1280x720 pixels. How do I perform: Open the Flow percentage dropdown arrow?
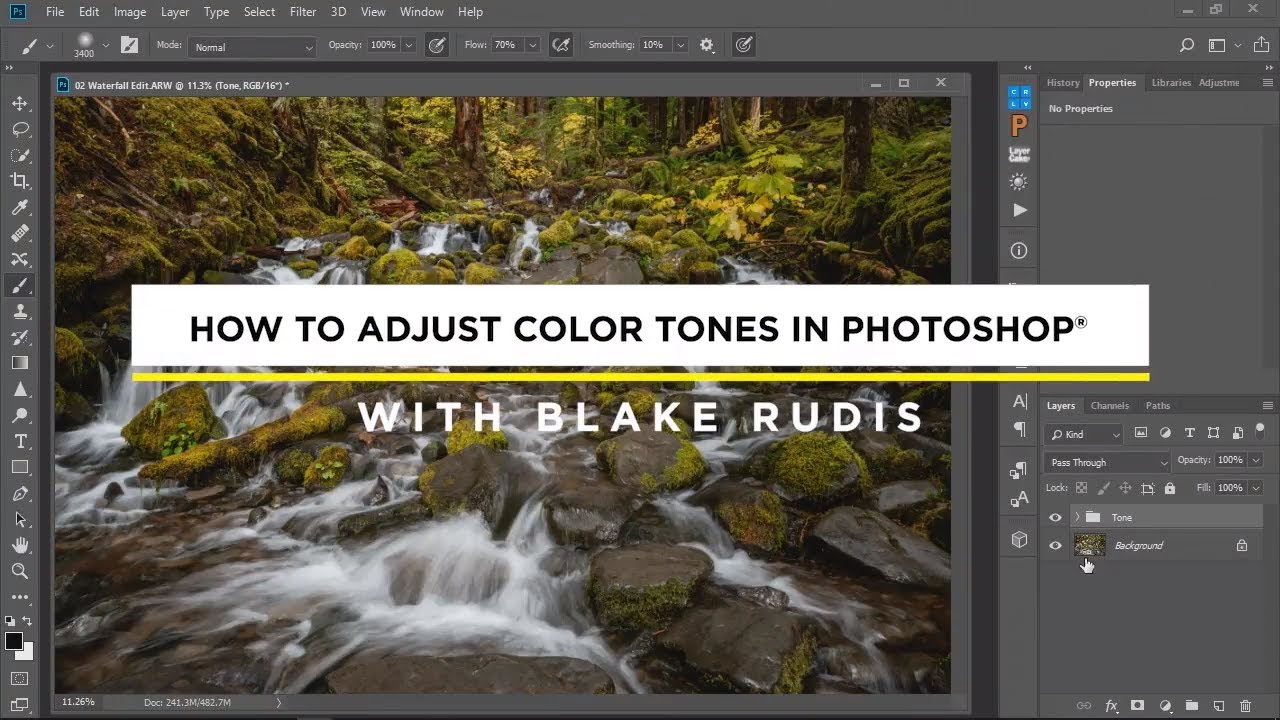[532, 45]
